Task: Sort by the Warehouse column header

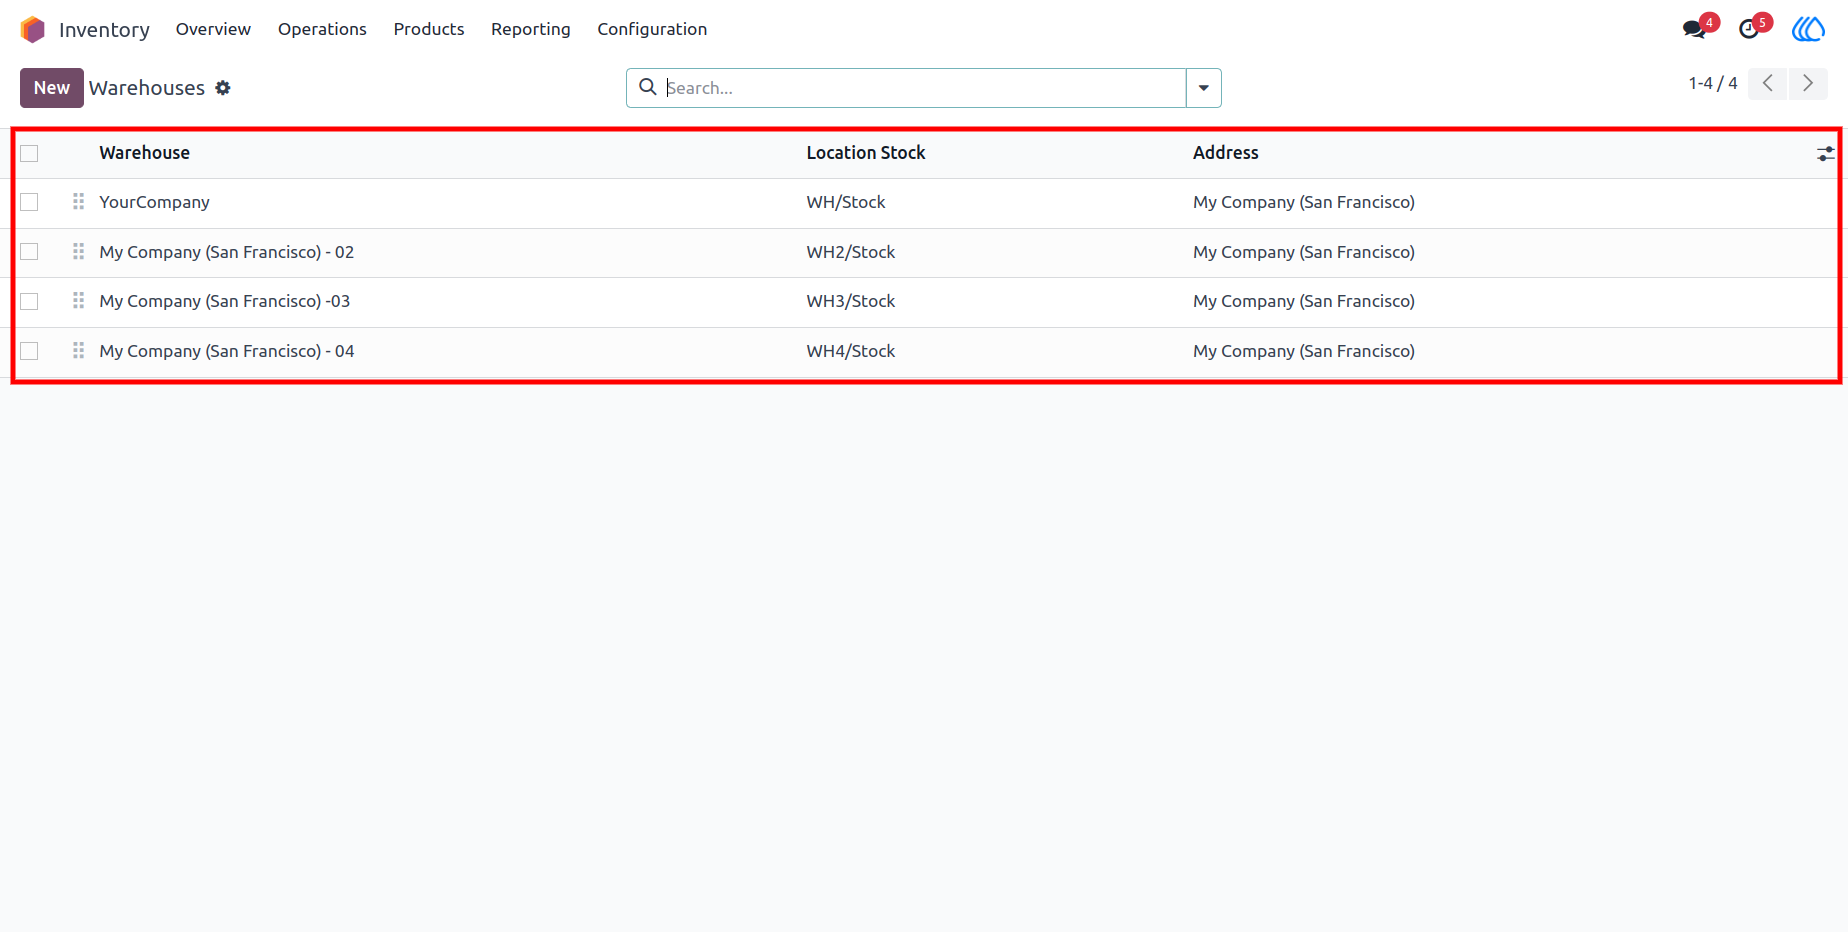Action: pos(144,153)
